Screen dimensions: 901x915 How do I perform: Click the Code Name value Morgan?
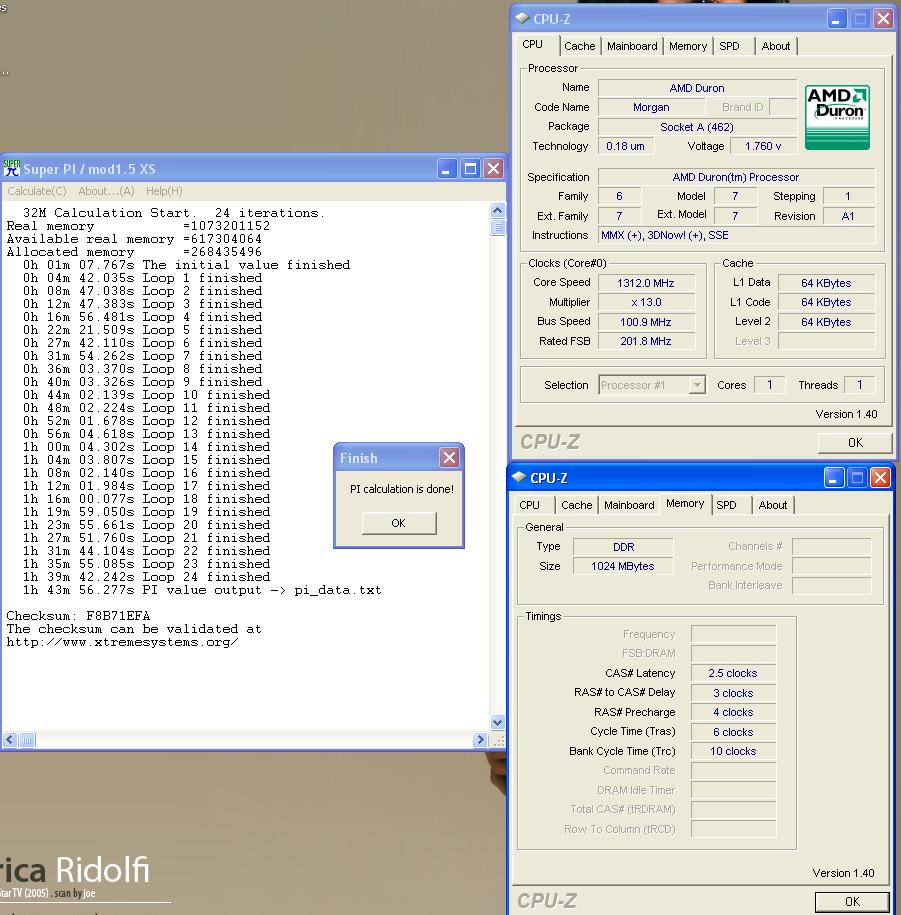pos(651,107)
